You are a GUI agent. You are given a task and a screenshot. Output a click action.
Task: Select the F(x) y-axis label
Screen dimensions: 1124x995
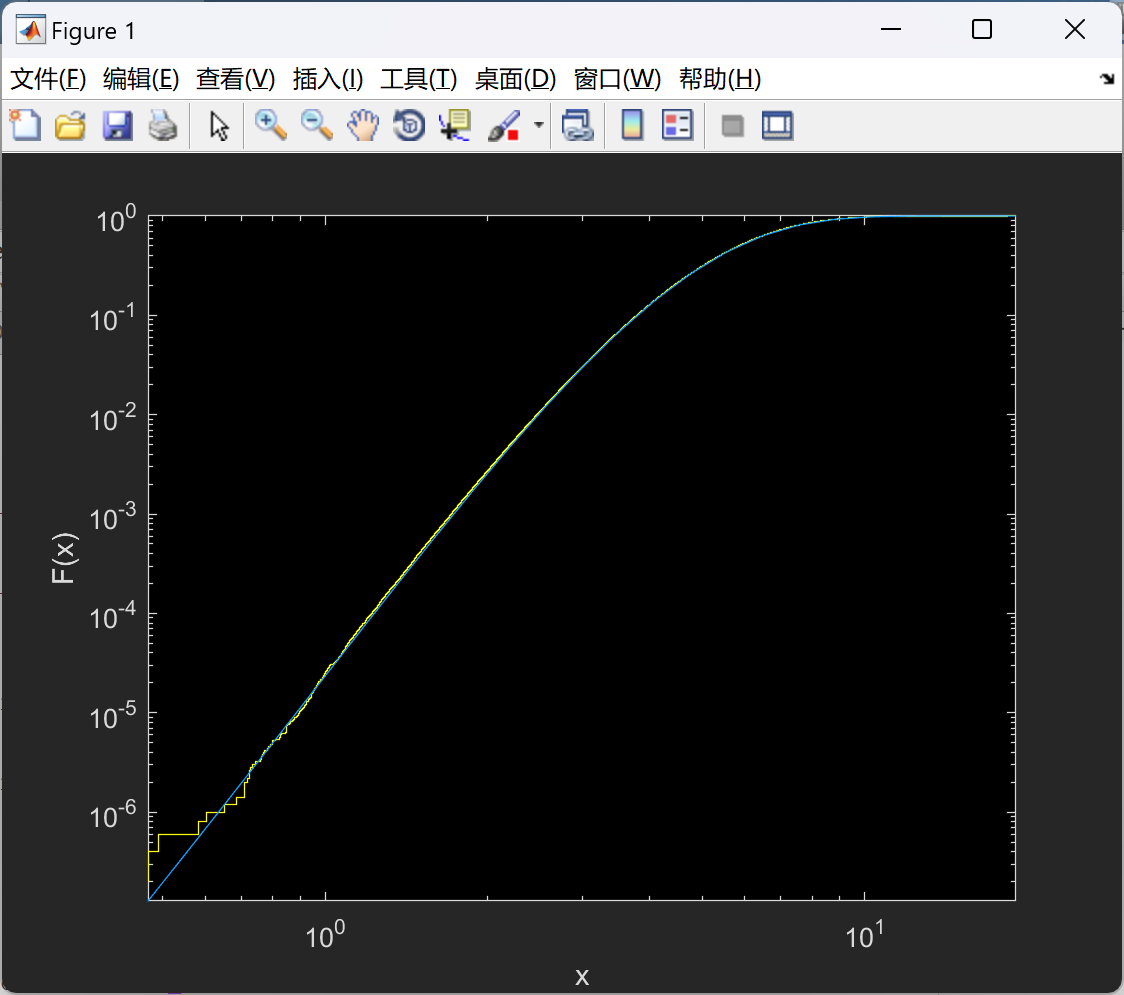[x=63, y=558]
